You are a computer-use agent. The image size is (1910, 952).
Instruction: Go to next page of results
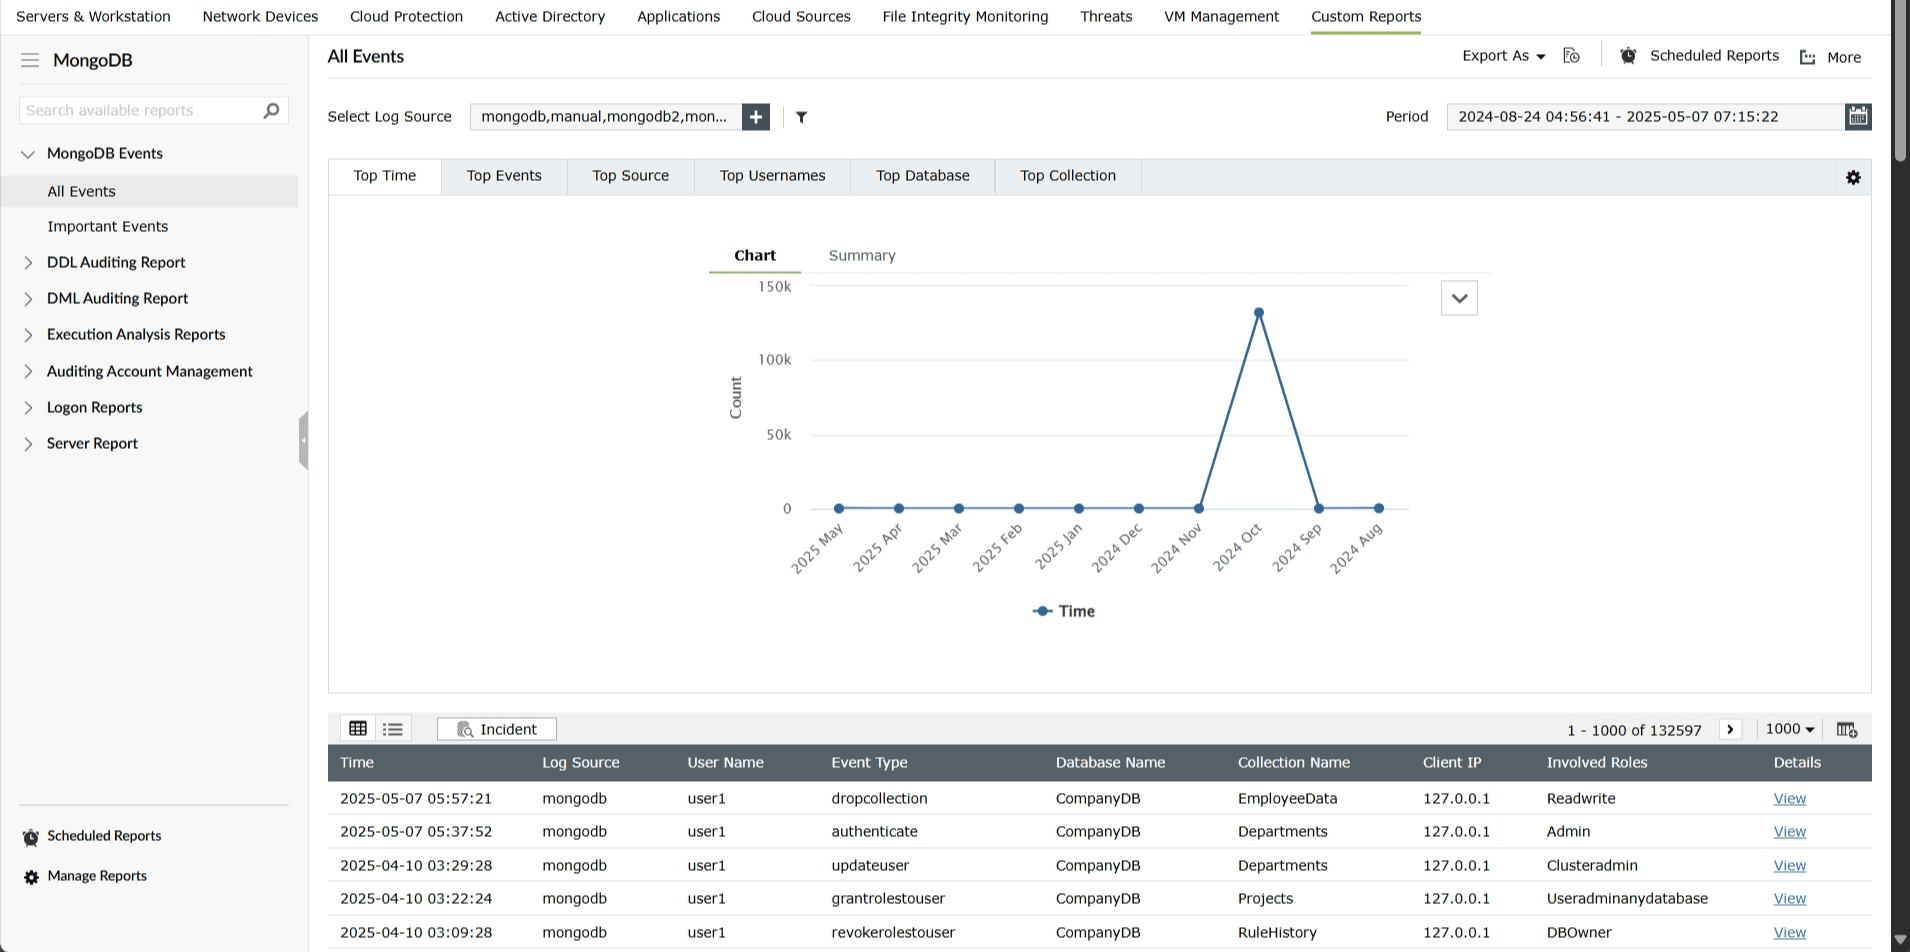(1730, 729)
